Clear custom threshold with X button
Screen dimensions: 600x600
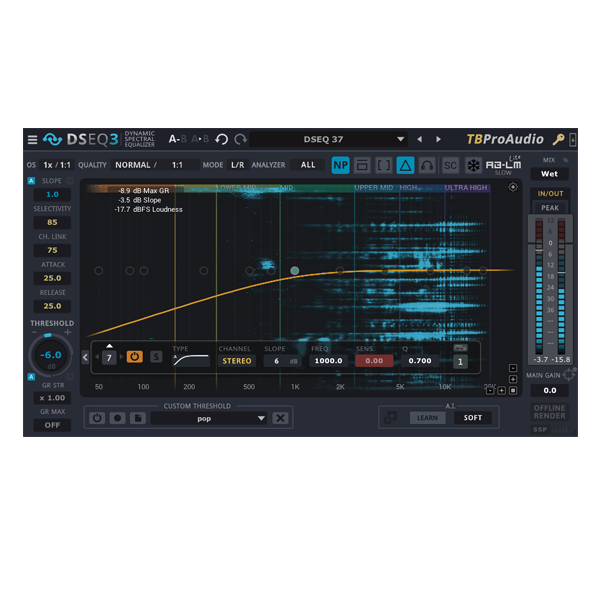[280, 418]
